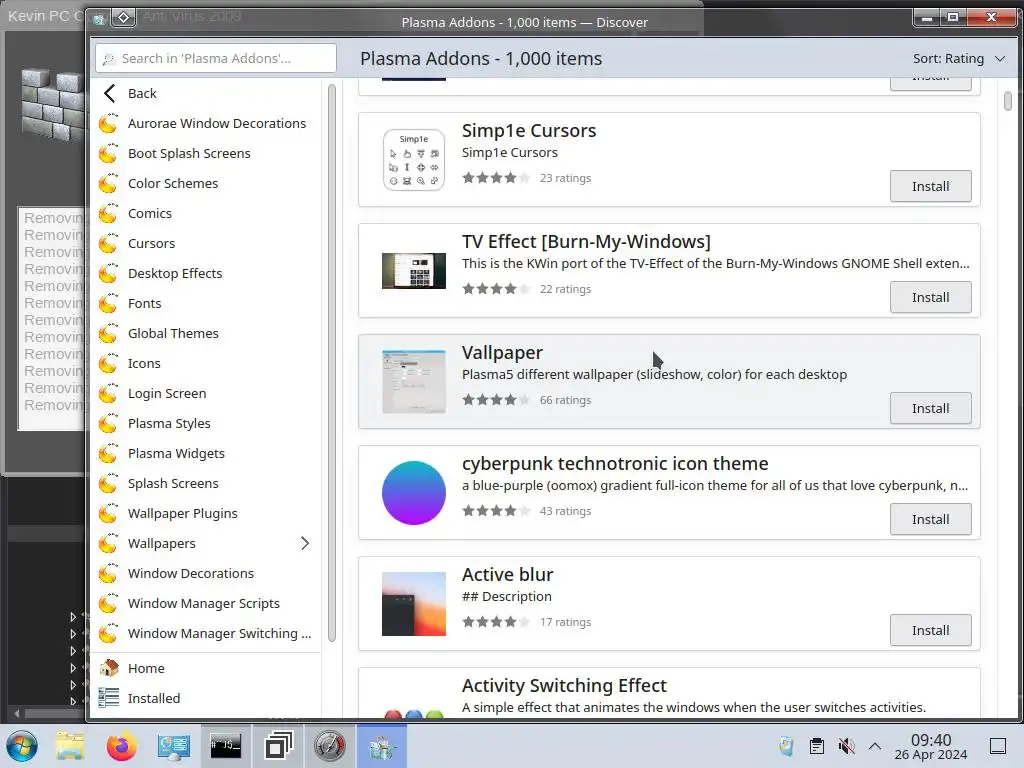This screenshot has height=768, width=1024.
Task: Open Active blur preview thumbnail
Action: click(414, 604)
